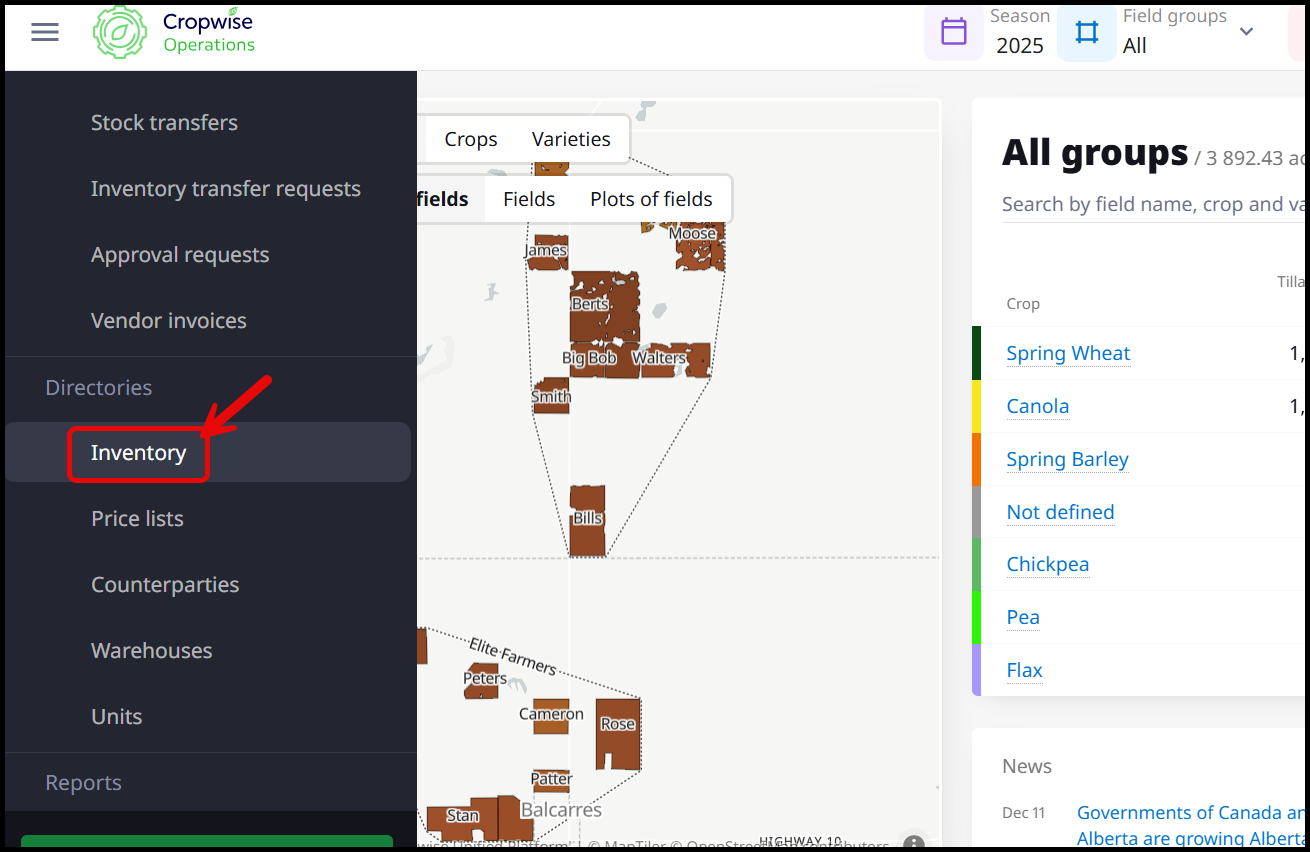This screenshot has width=1310, height=852.
Task: Open the Season 2025 selector
Action: pyautogui.click(x=1019, y=32)
